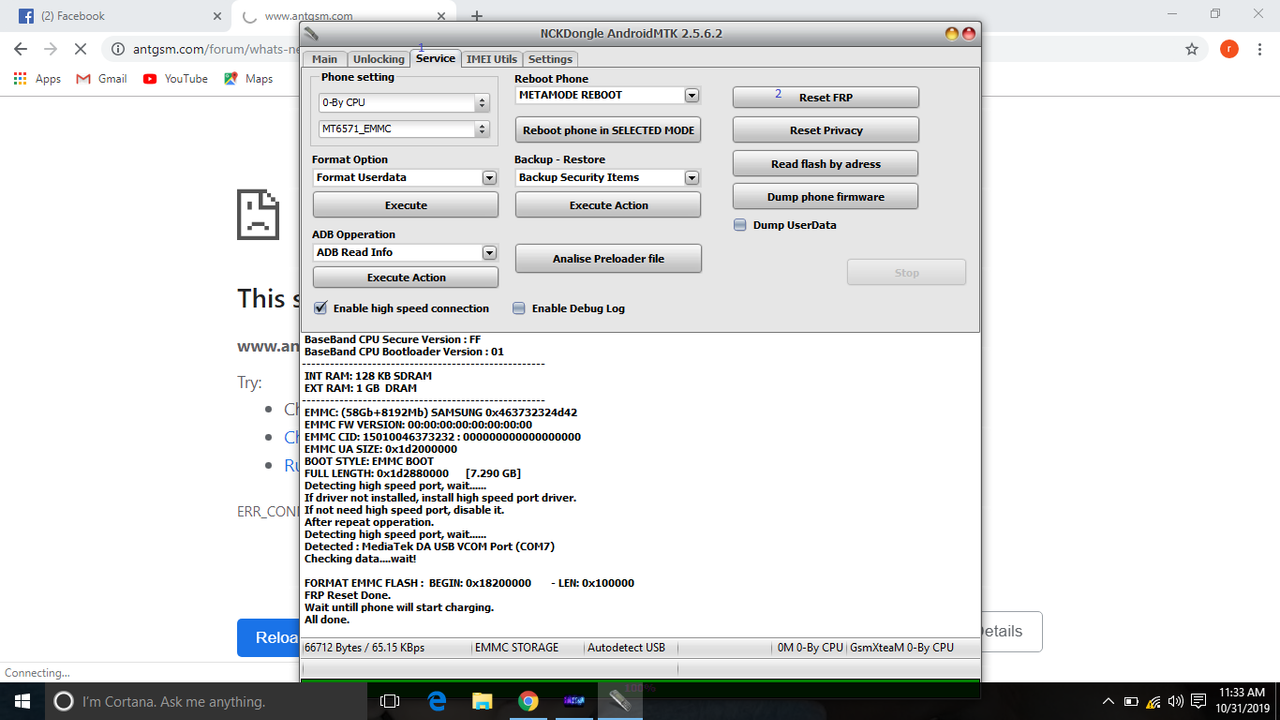Image resolution: width=1280 pixels, height=720 pixels.
Task: Click the volume speaker icon in the tray
Action: click(x=1176, y=702)
